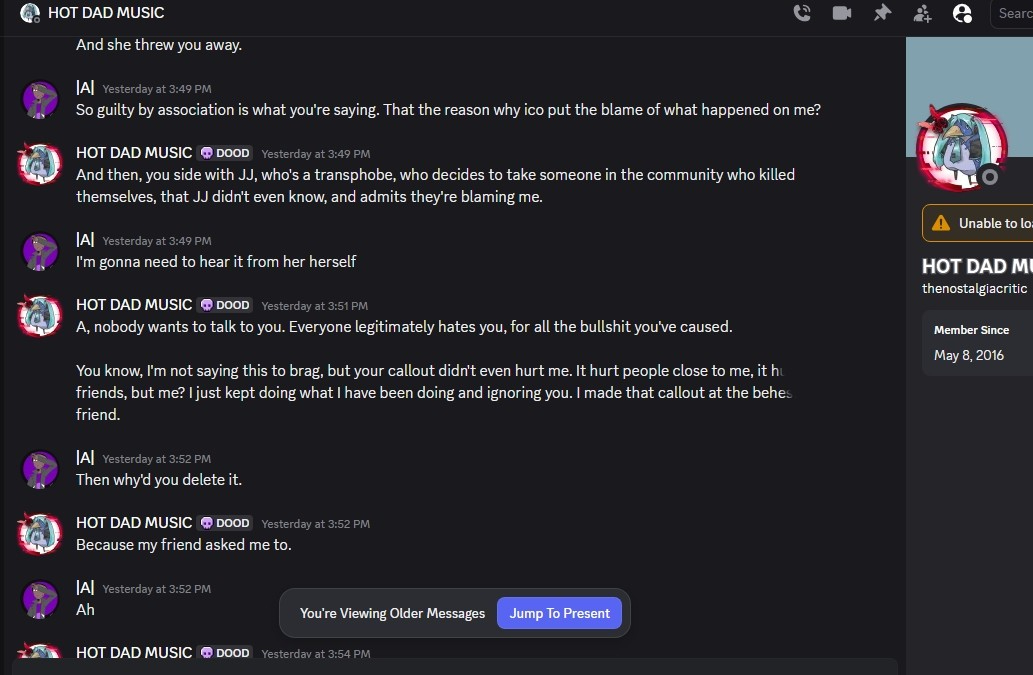Add friends to this DM
This screenshot has height=675, width=1033.
tap(922, 13)
